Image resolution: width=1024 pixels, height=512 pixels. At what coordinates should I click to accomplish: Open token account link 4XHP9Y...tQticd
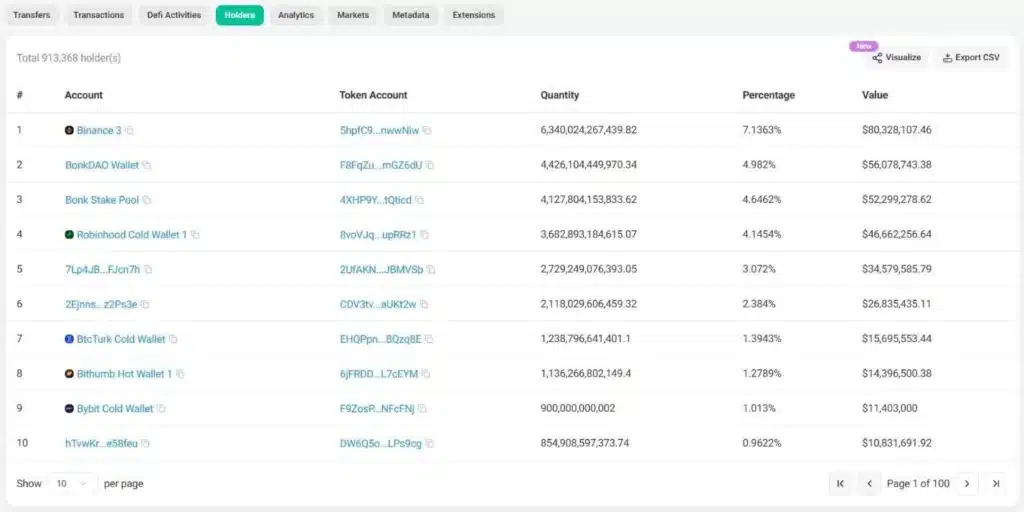pyautogui.click(x=376, y=200)
